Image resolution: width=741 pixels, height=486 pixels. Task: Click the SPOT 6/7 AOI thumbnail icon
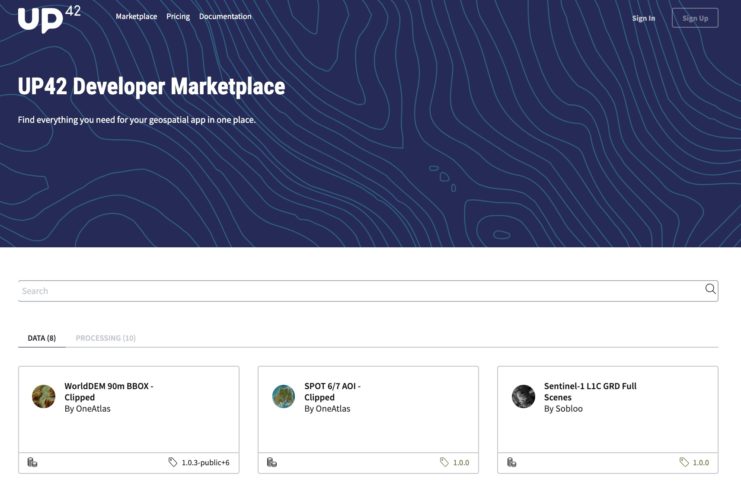click(284, 396)
